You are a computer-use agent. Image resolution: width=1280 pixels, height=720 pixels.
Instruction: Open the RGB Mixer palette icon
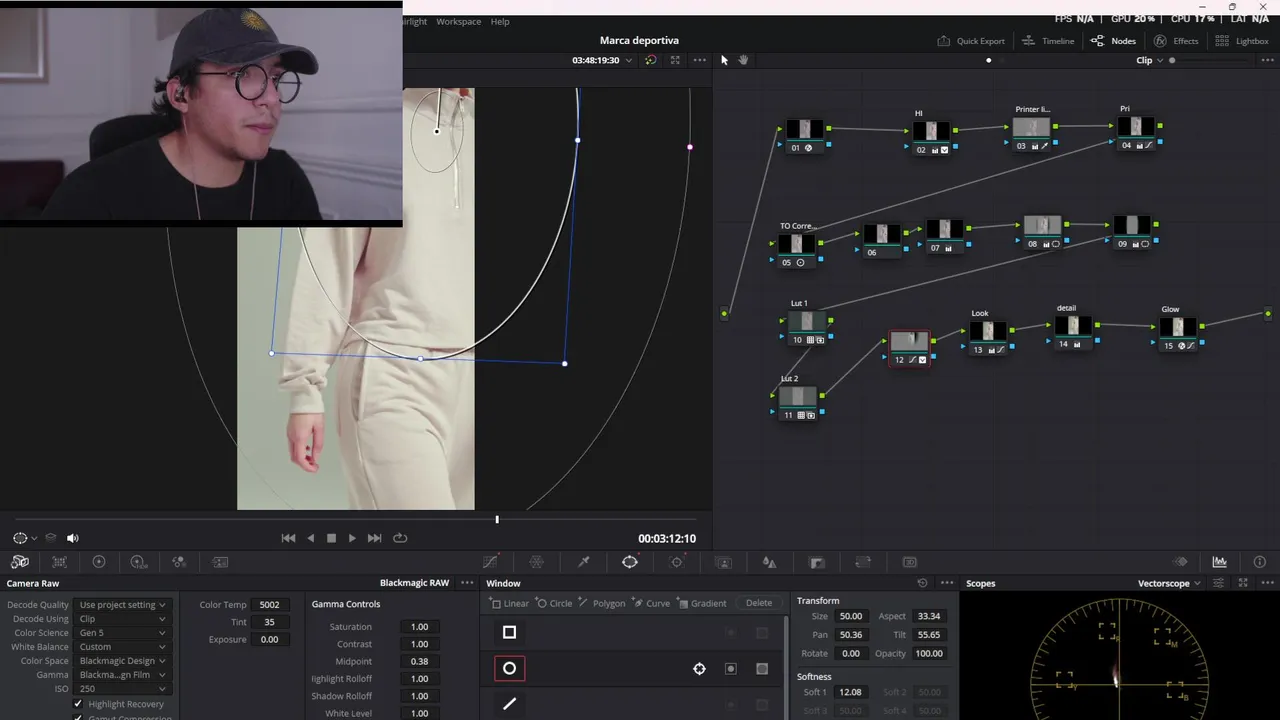pyautogui.click(x=179, y=562)
